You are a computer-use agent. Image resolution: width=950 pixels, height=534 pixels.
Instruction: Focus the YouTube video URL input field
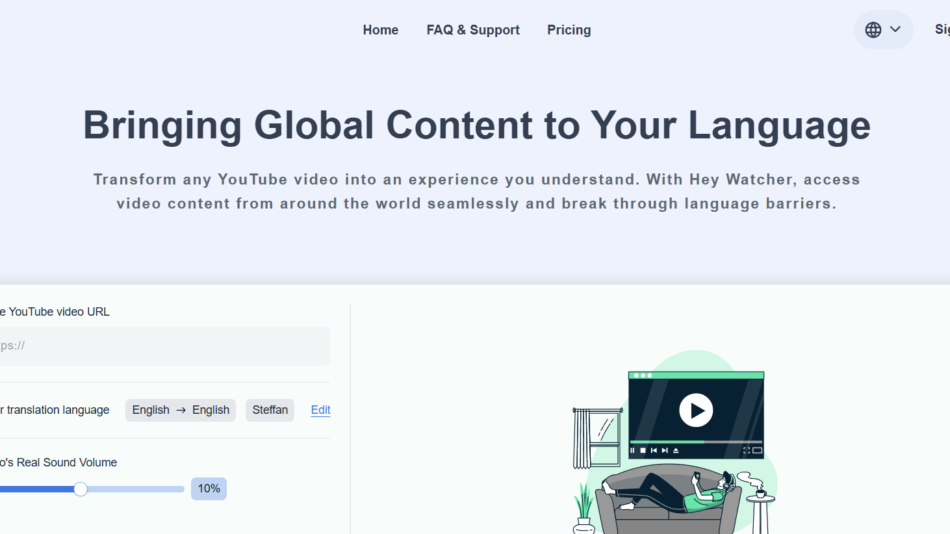[160, 346]
